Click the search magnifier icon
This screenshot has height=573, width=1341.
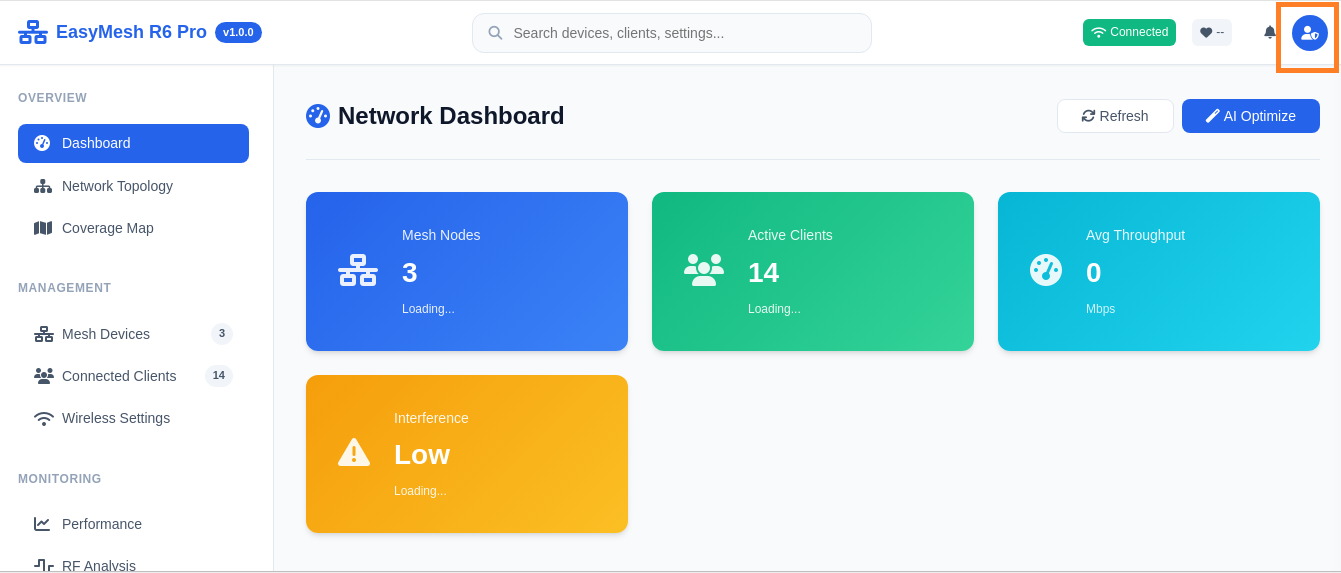click(495, 33)
